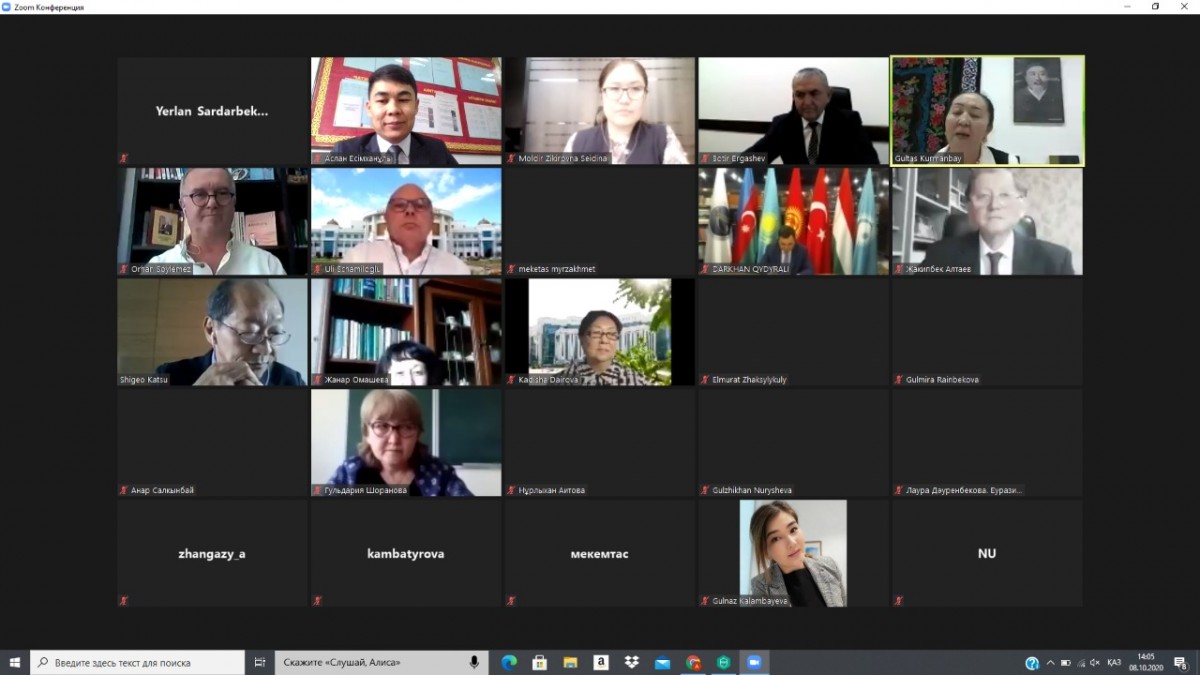Open the notification center with 8 alerts
Viewport: 1200px width, 675px height.
1181,662
